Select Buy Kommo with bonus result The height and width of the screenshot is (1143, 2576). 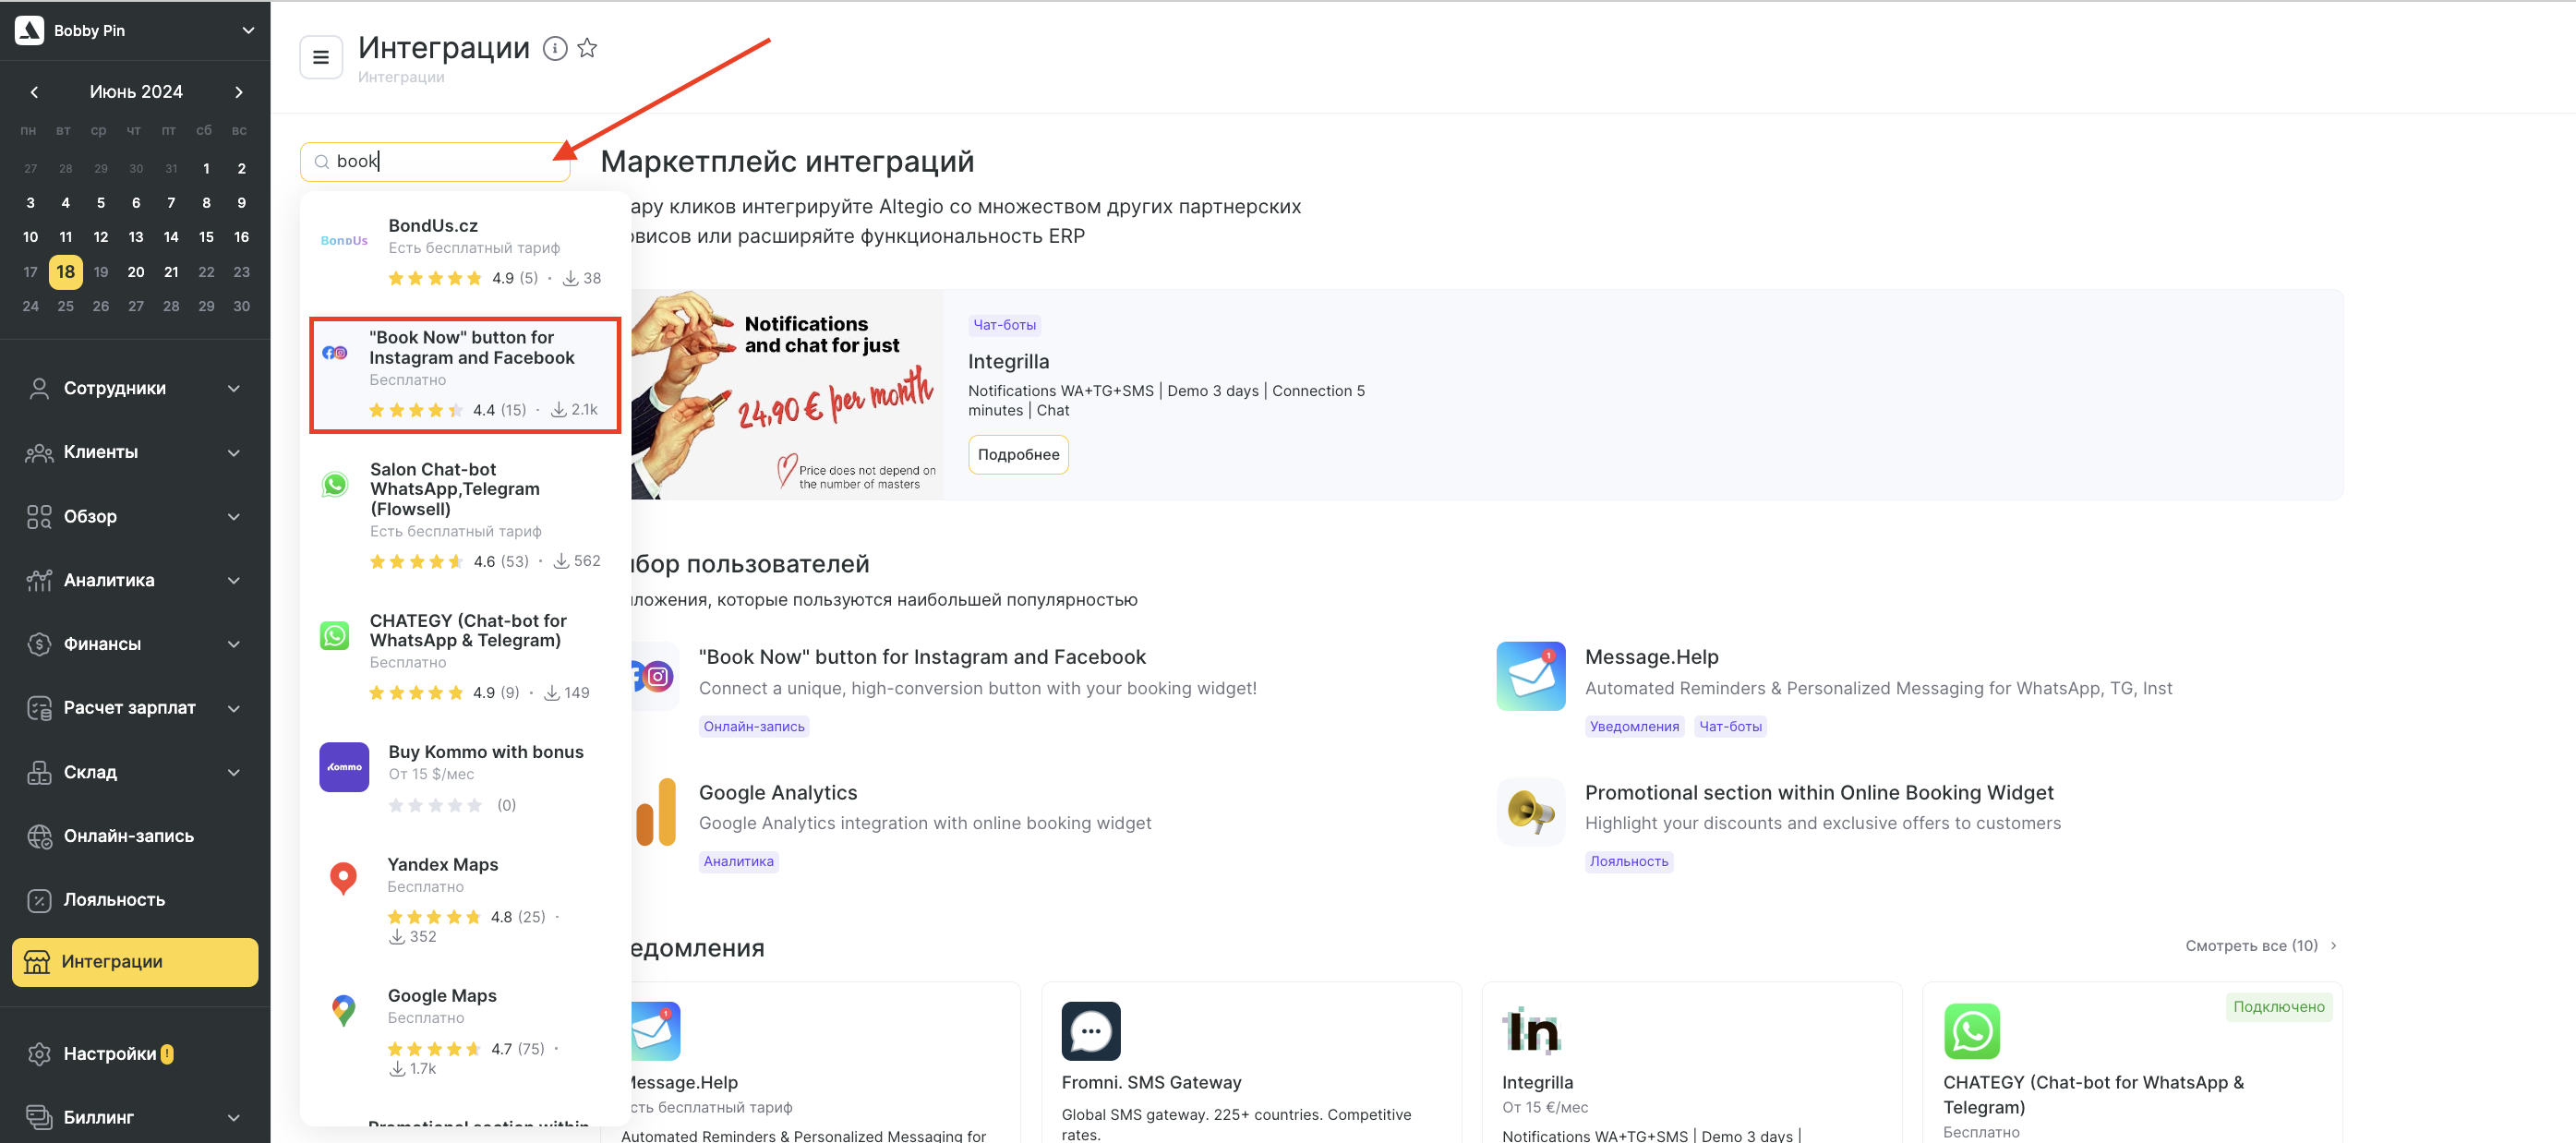tap(465, 777)
